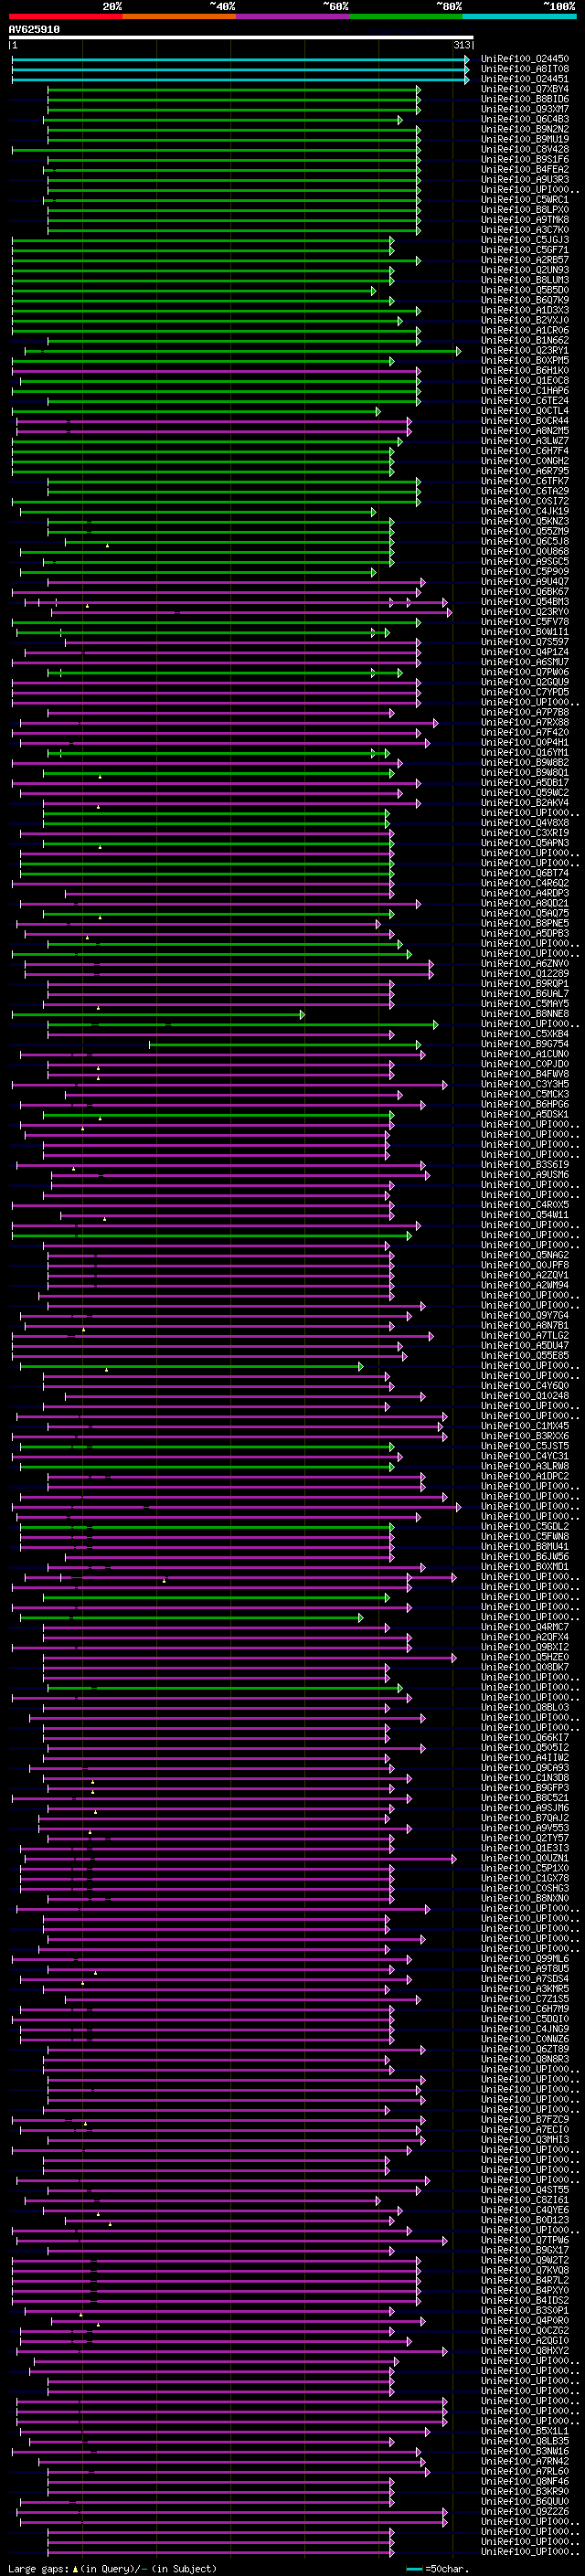Image resolution: width=585 pixels, height=2576 pixels.
Task: Click the red 20% identity legend bar
Action: [65, 16]
